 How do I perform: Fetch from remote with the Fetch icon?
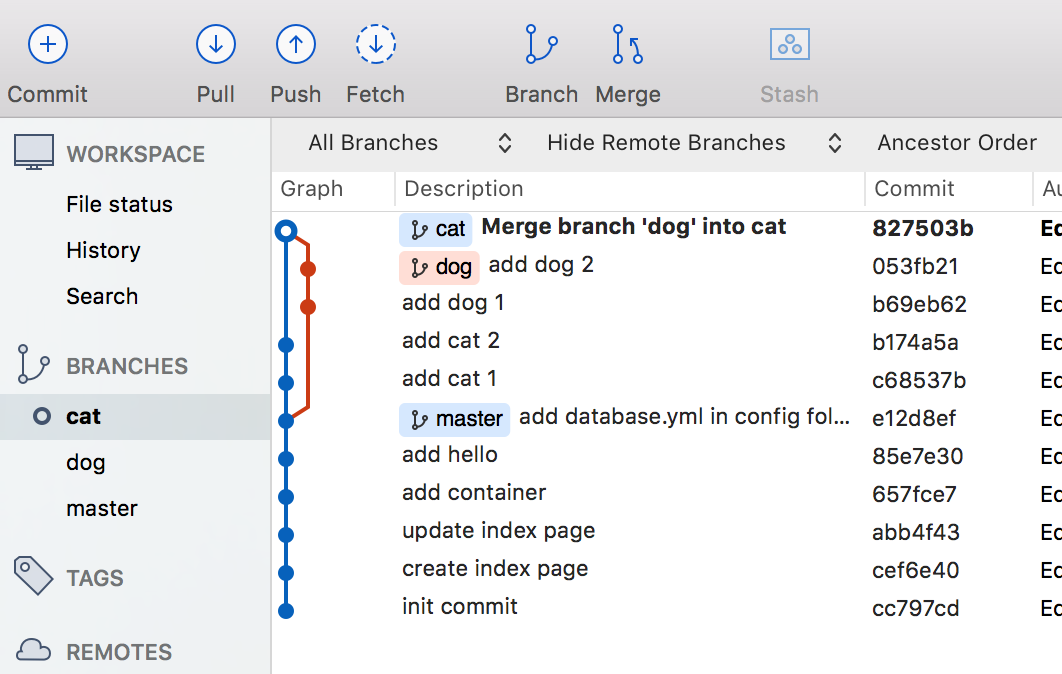tap(375, 44)
